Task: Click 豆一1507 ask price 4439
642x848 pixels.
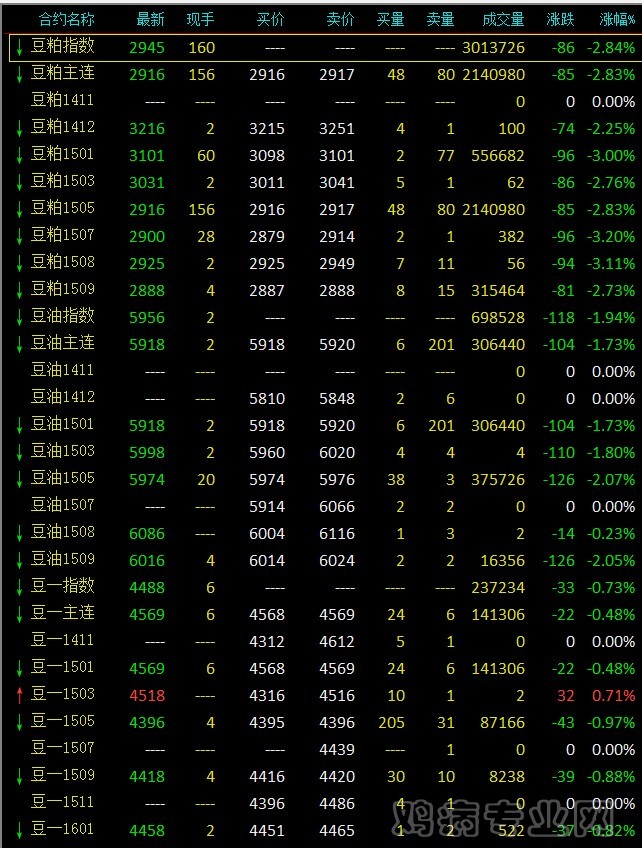Action: tap(337, 750)
